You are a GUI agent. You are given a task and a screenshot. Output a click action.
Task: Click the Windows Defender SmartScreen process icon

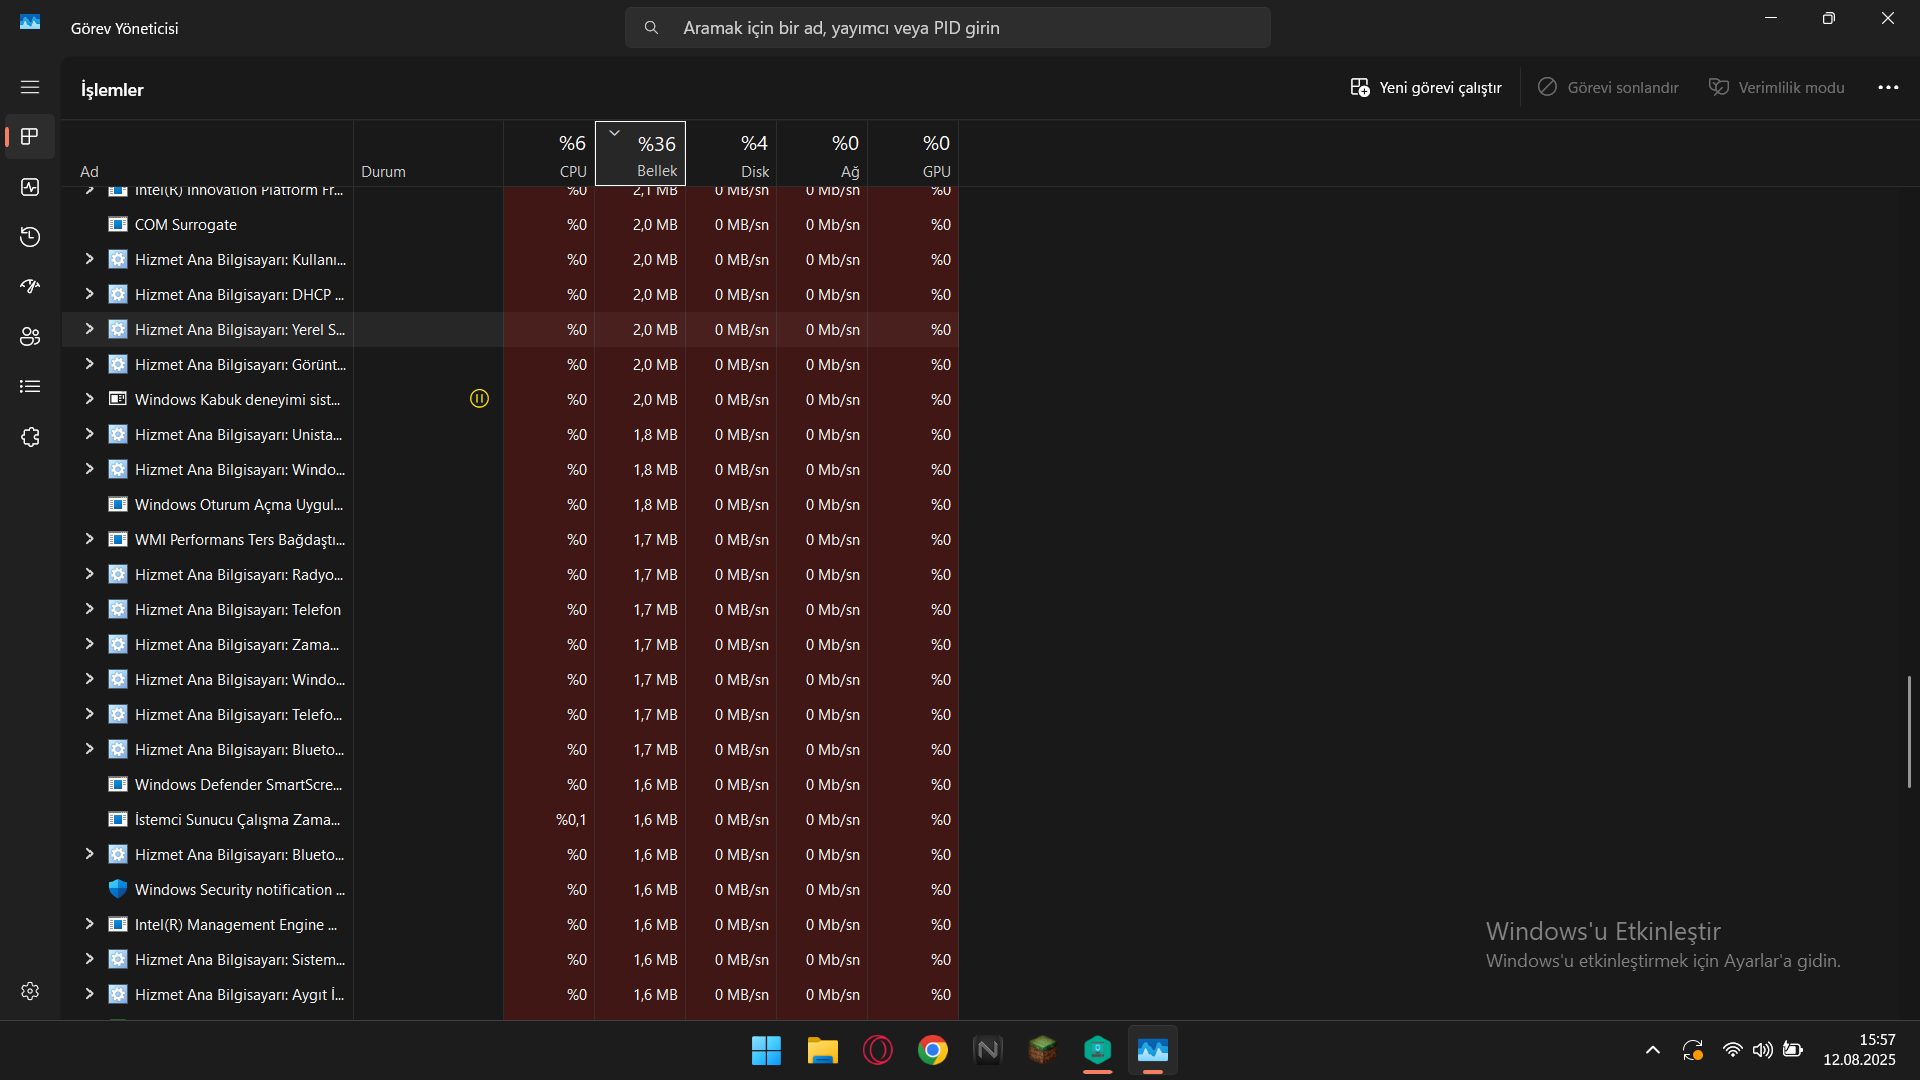click(x=118, y=784)
